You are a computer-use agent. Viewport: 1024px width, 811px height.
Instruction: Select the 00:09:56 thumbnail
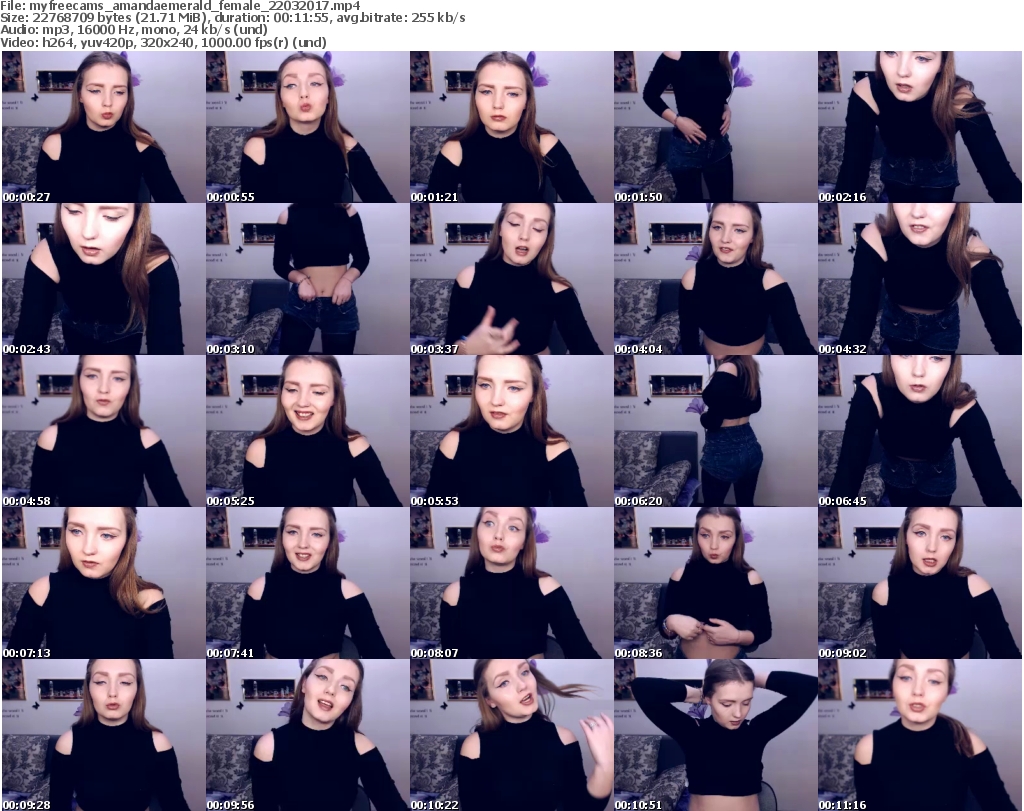pyautogui.click(x=308, y=735)
